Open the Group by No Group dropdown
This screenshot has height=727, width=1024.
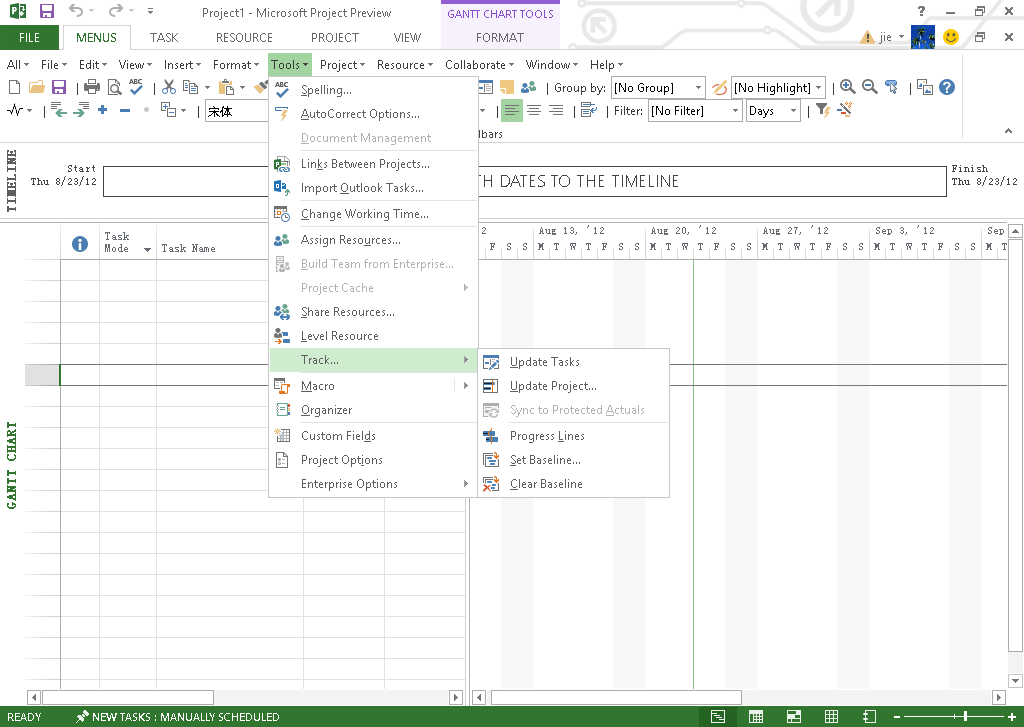click(x=699, y=88)
